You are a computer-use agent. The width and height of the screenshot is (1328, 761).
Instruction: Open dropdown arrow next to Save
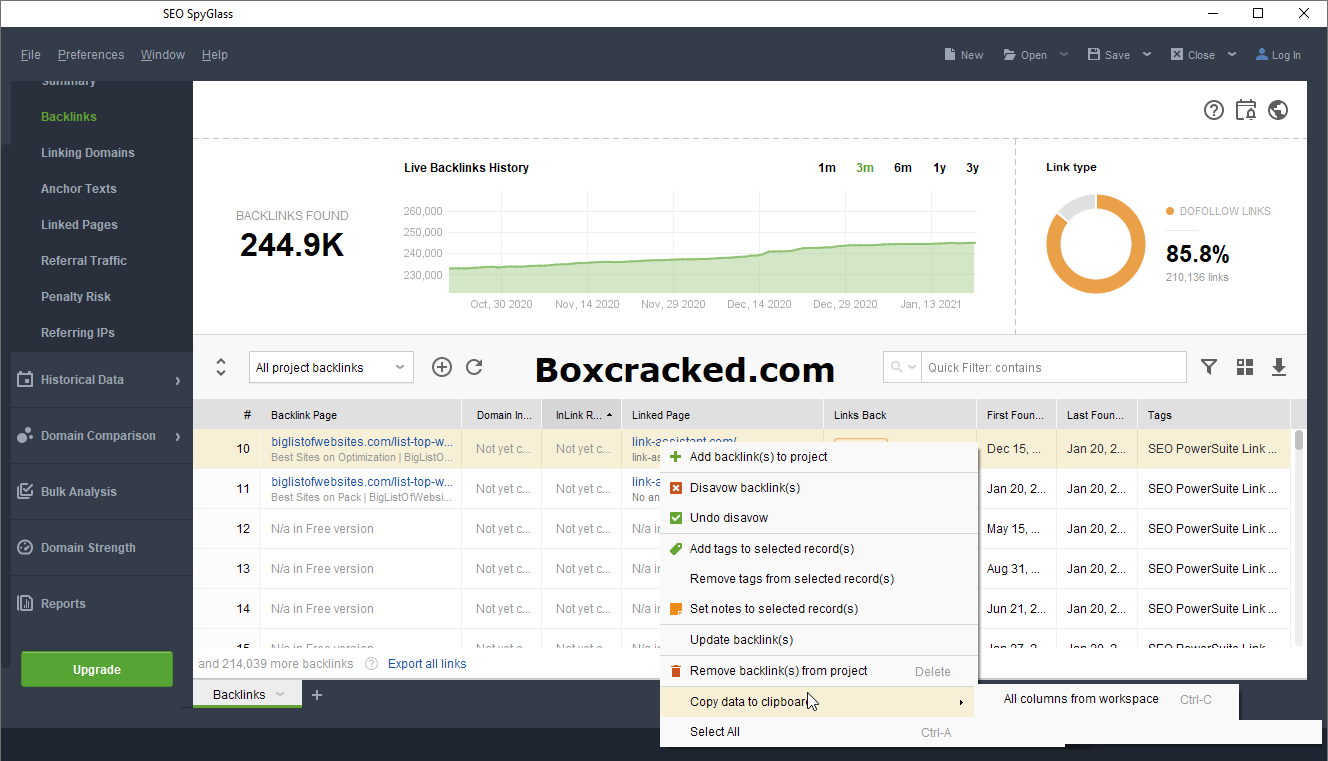point(1147,54)
